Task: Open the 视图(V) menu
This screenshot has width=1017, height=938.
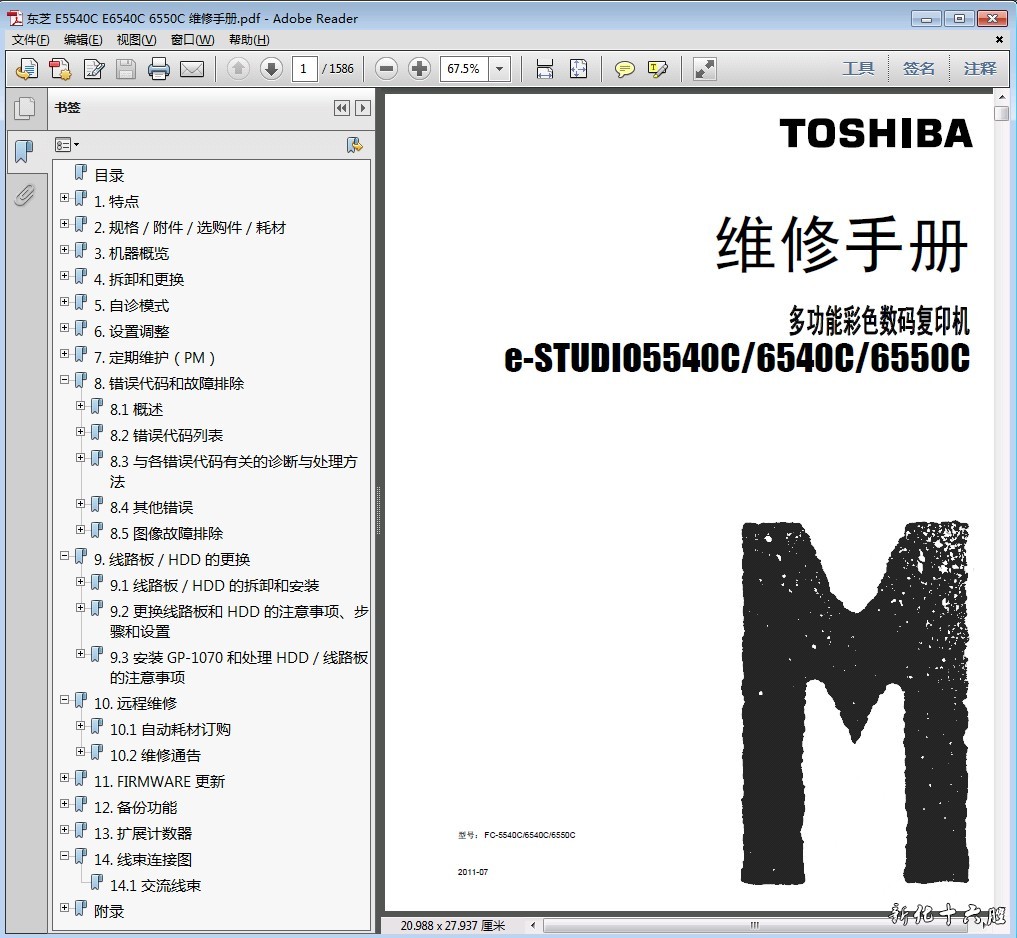Action: (136, 40)
